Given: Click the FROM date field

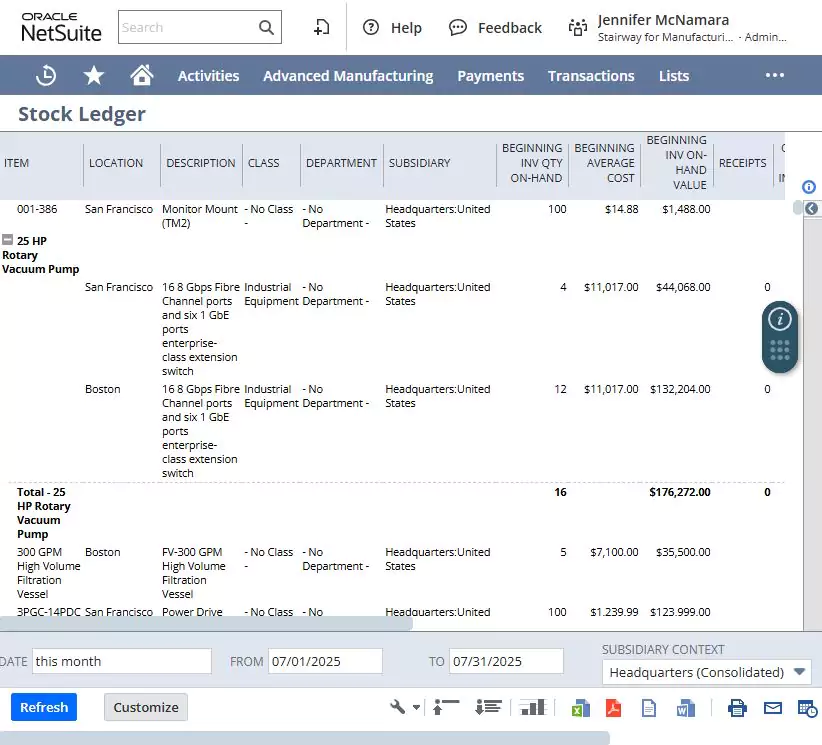Looking at the screenshot, I should coord(325,662).
